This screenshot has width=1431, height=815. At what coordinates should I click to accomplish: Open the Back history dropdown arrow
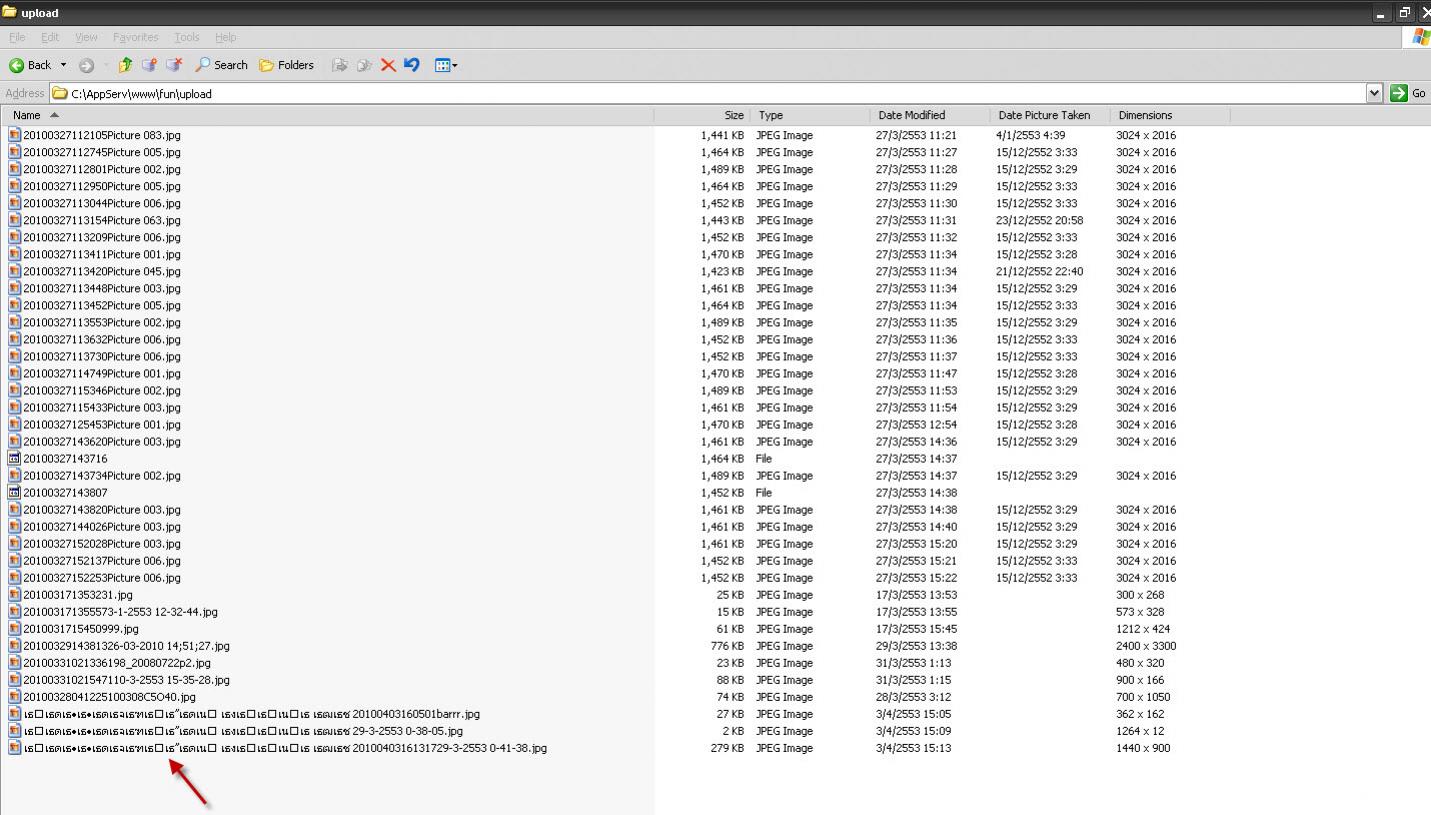point(63,65)
